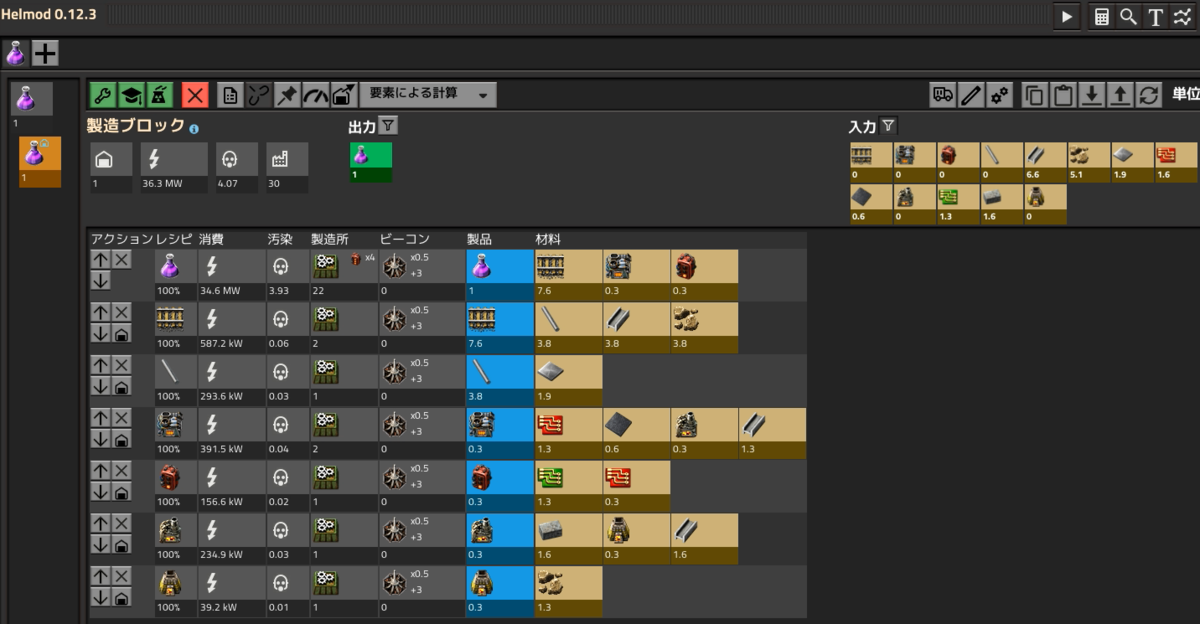Click the document notes icon
This screenshot has height=624, width=1200.
pyautogui.click(x=231, y=95)
